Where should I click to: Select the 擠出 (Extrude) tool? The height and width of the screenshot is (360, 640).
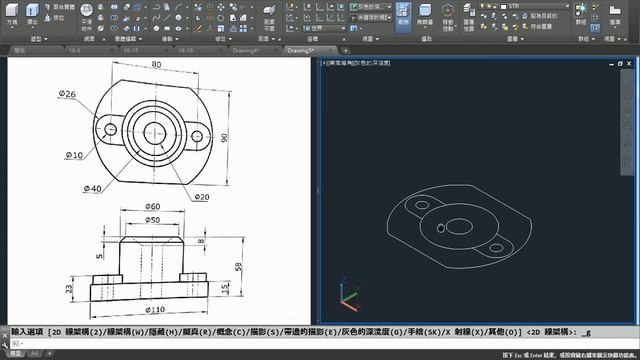[32, 14]
